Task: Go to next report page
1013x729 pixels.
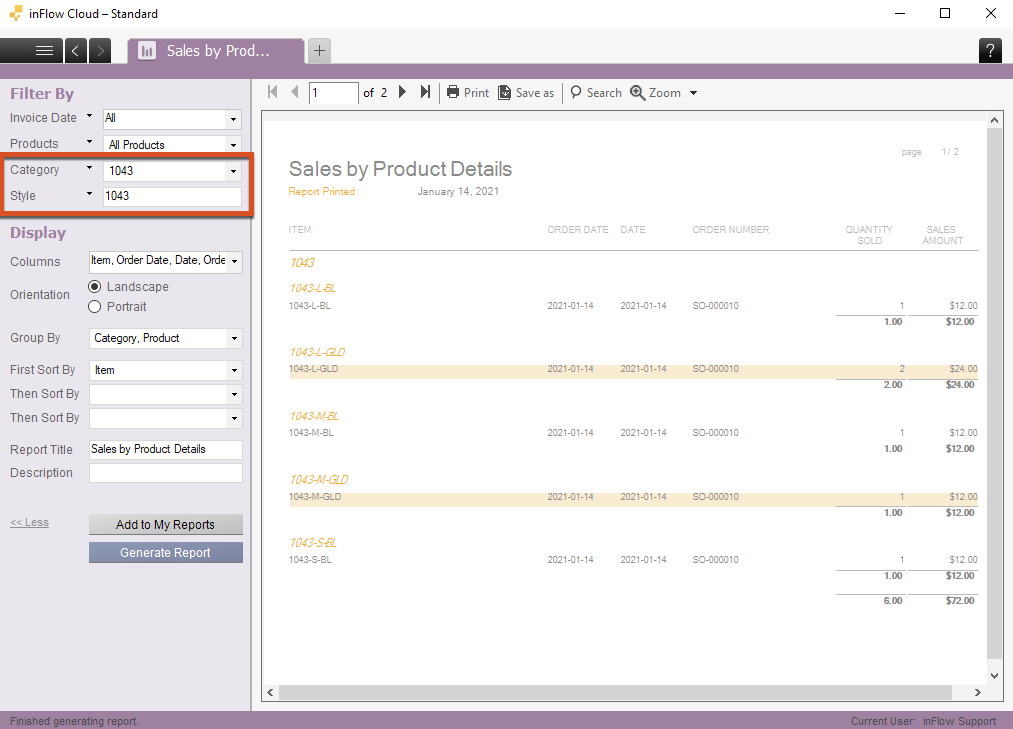Action: (x=403, y=92)
